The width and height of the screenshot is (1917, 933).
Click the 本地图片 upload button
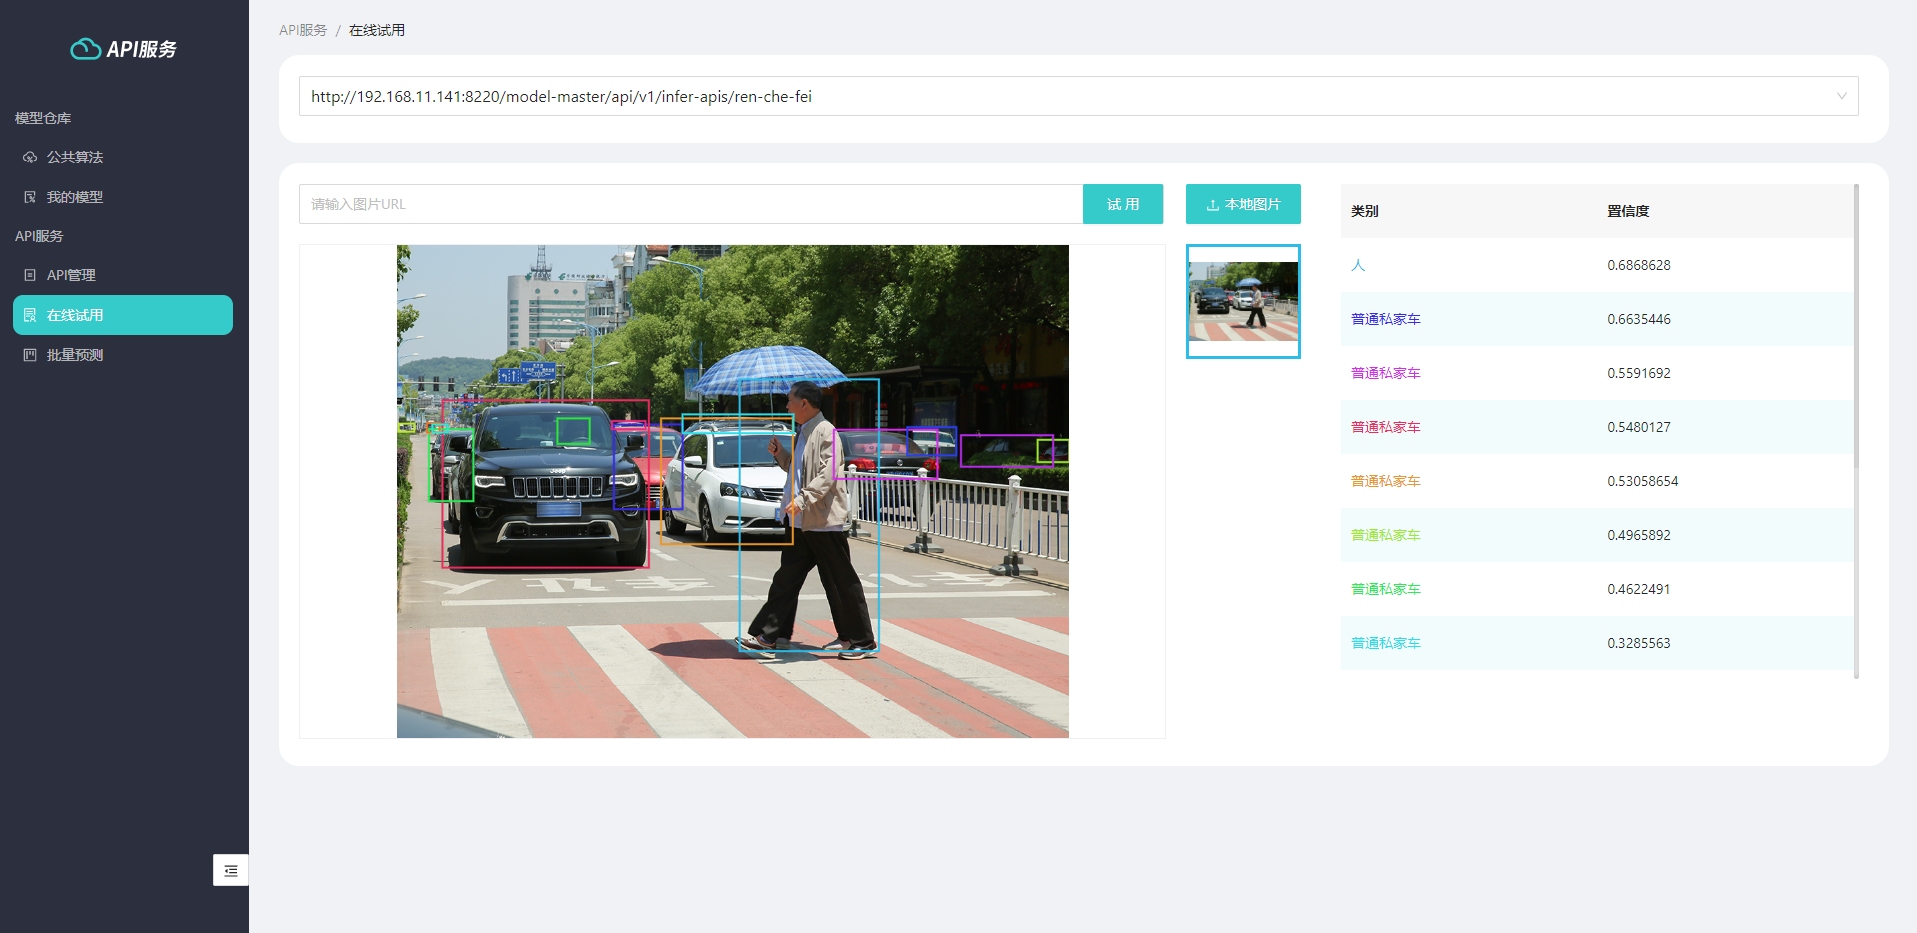pos(1243,204)
